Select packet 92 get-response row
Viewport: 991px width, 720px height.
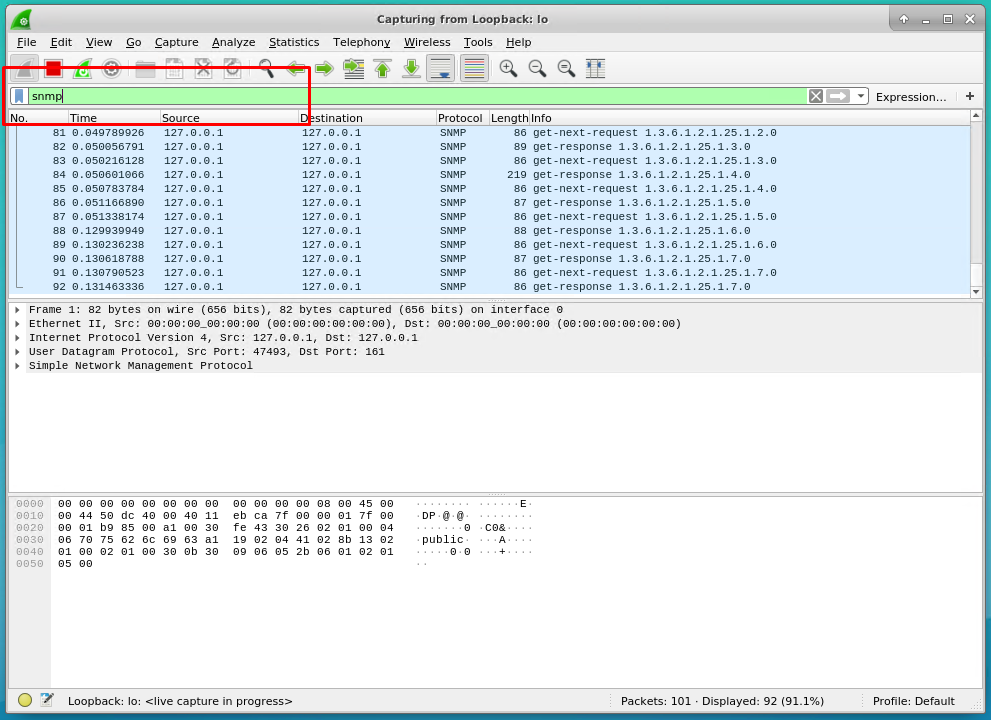[x=490, y=286]
